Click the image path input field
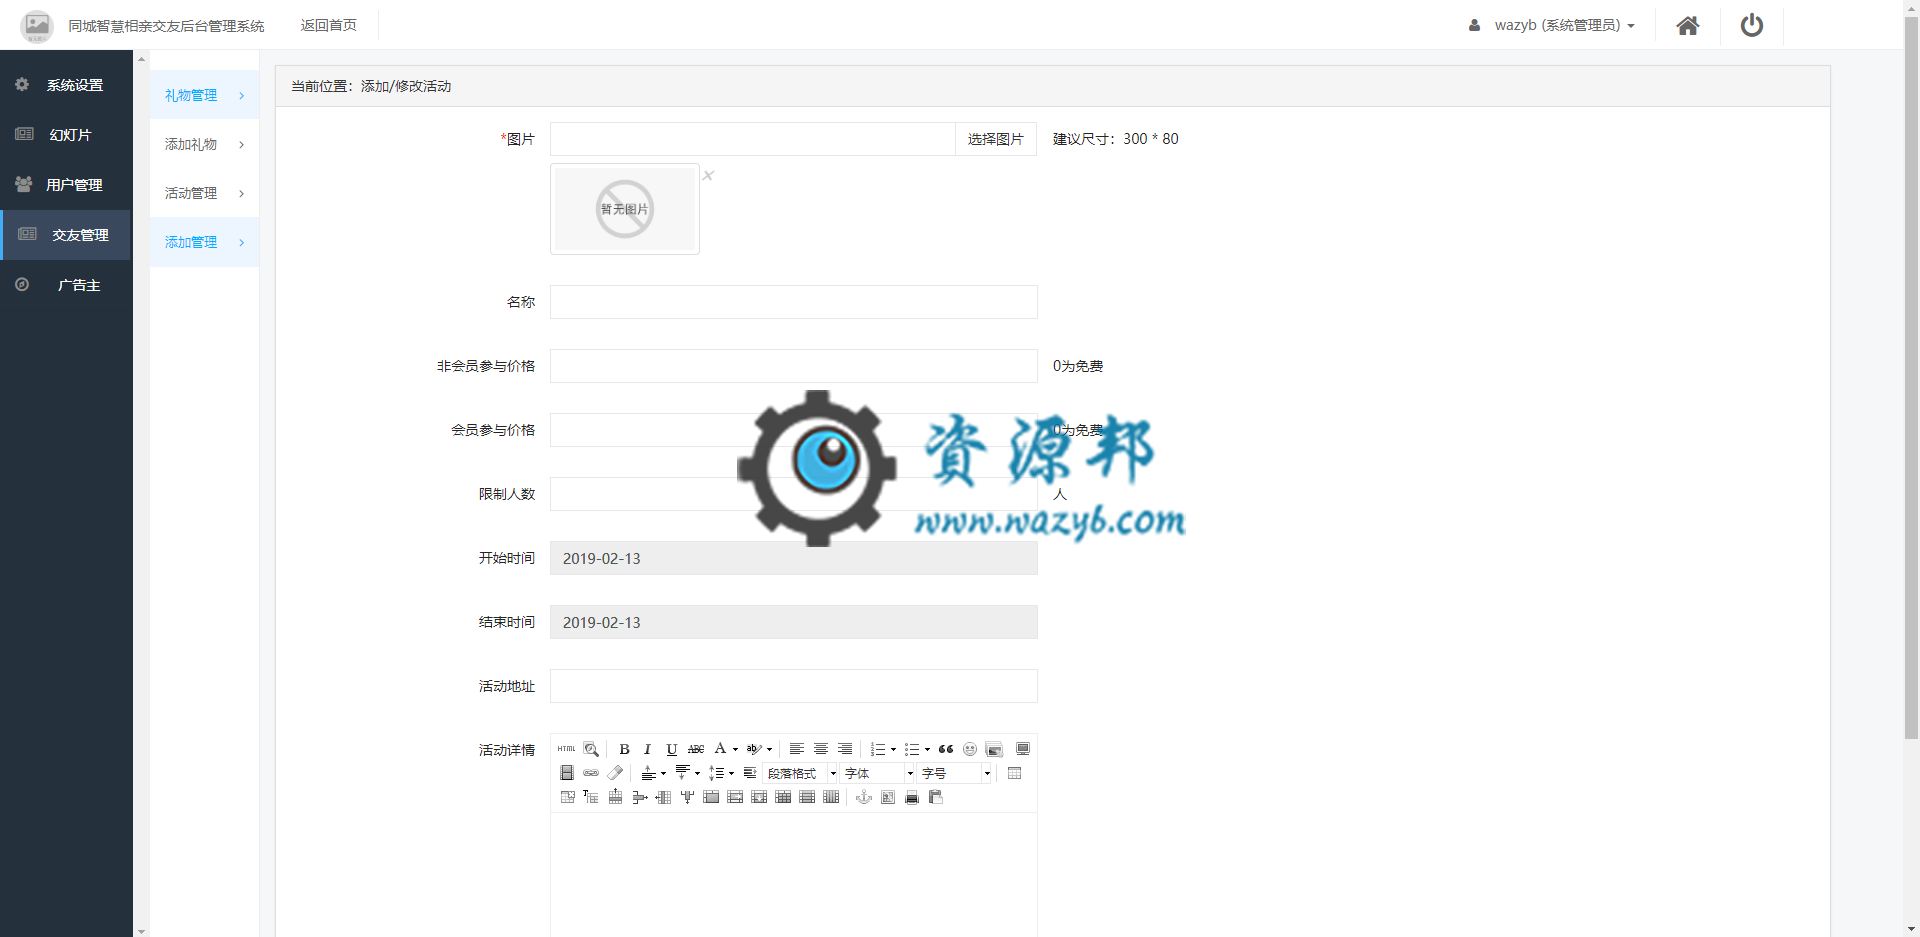This screenshot has height=937, width=1920. (753, 139)
